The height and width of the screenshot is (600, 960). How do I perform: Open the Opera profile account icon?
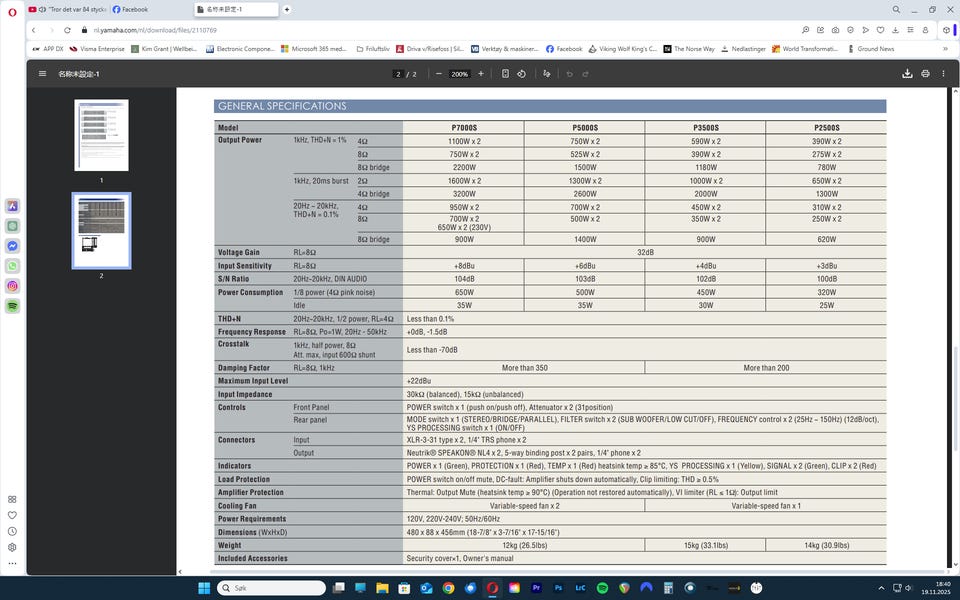tap(925, 30)
